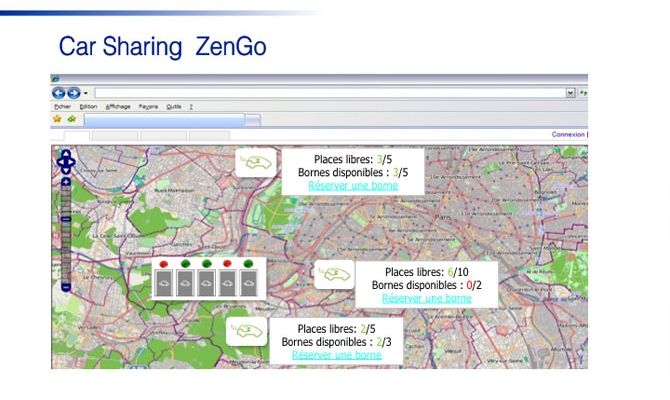Pan the map right with the arrow
Image resolution: width=670 pixels, height=400 pixels.
pos(72,162)
